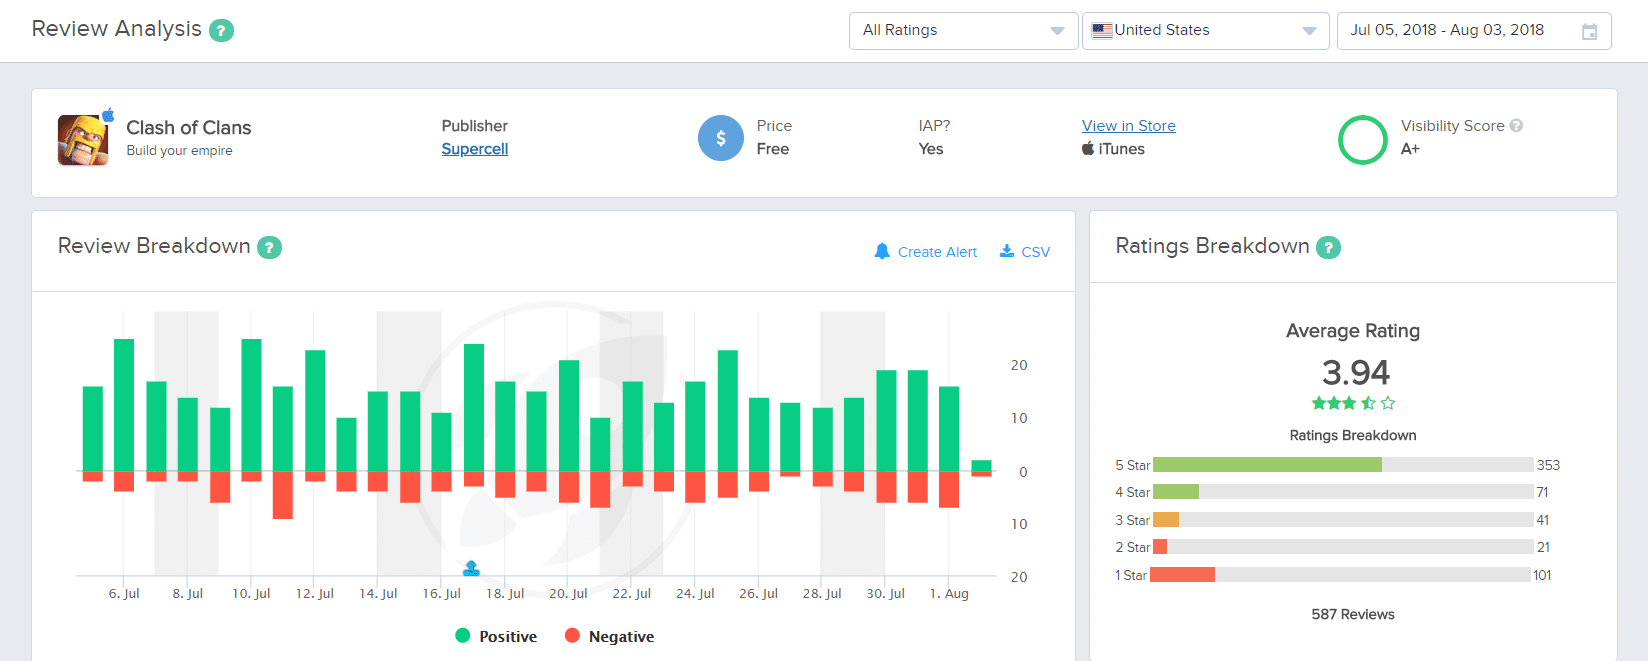Toggle the Negative series legend item

pos(609,636)
